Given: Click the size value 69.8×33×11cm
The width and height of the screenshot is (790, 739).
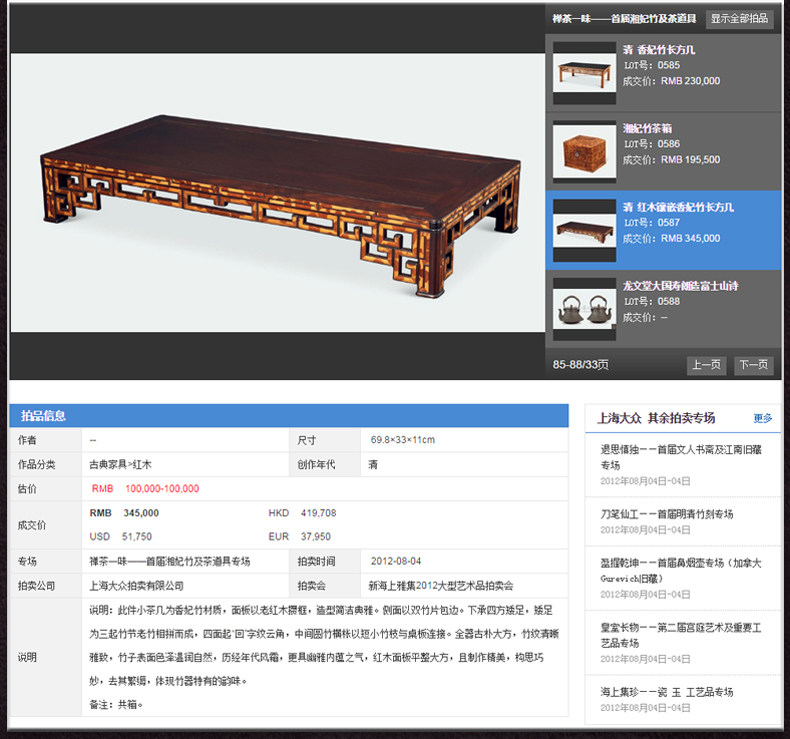Looking at the screenshot, I should 403,440.
